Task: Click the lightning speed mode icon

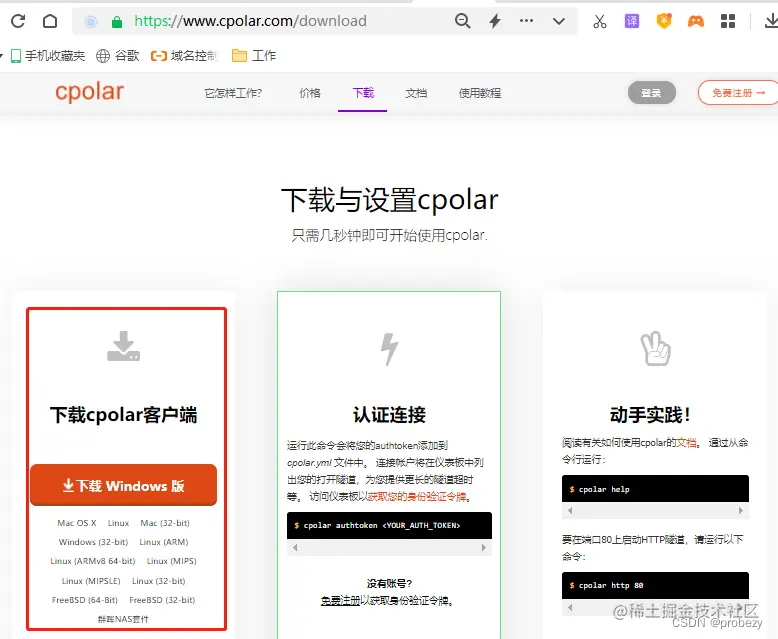Action: pos(495,21)
